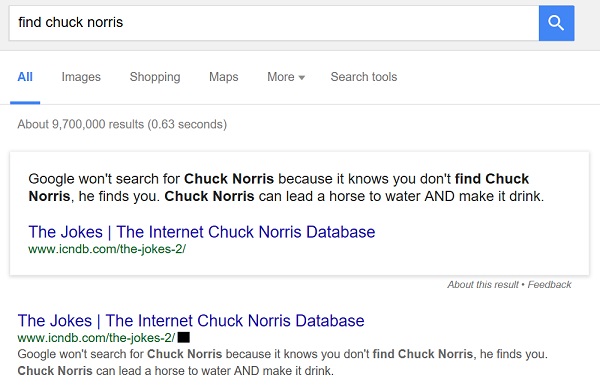
Task: Open featured snippet title The Jokes link
Action: point(202,232)
